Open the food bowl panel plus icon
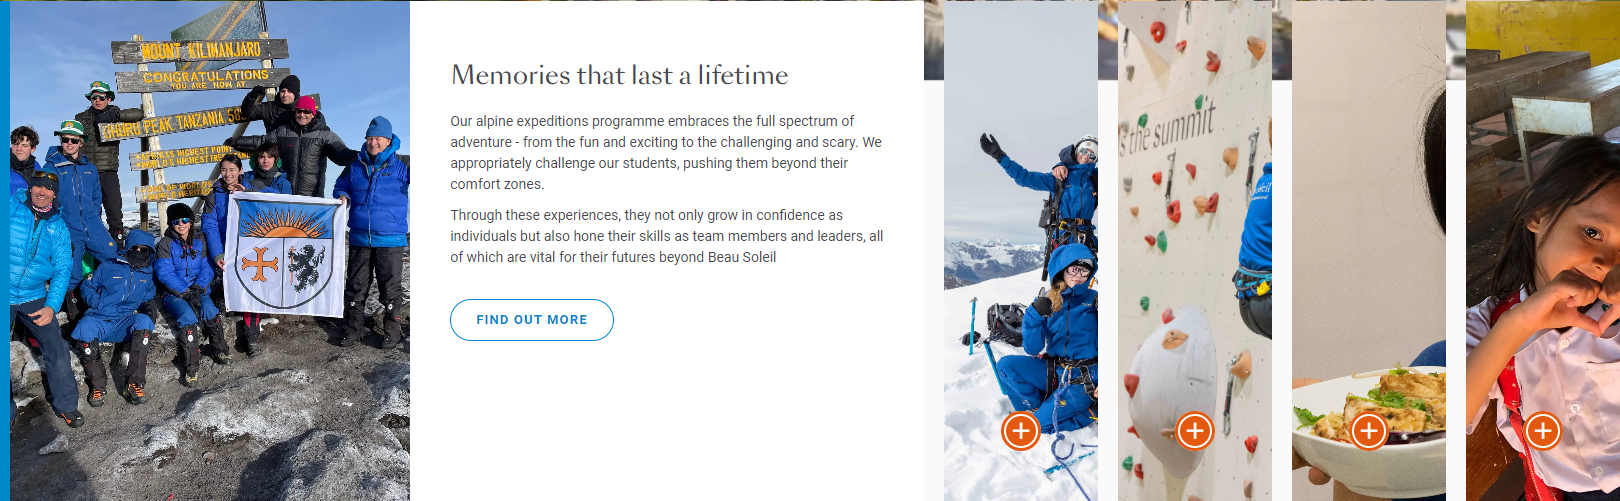Image resolution: width=1620 pixels, height=501 pixels. tap(1368, 431)
